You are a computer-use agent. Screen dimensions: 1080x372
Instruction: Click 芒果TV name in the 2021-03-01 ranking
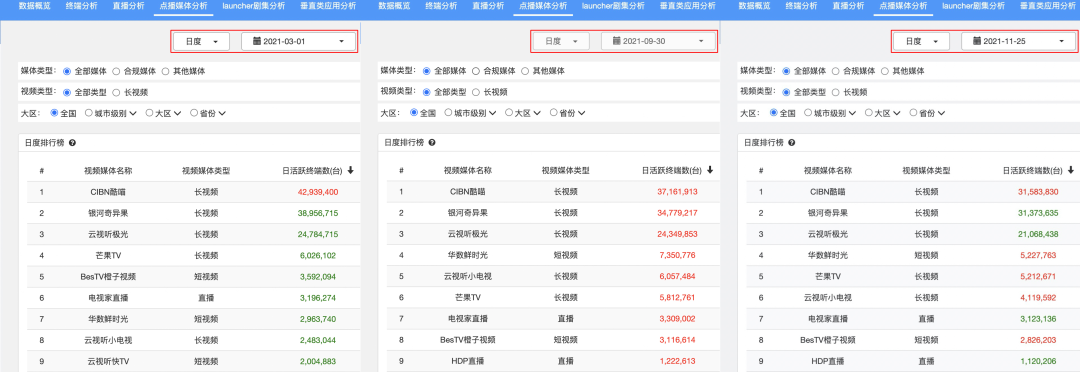coord(106,256)
